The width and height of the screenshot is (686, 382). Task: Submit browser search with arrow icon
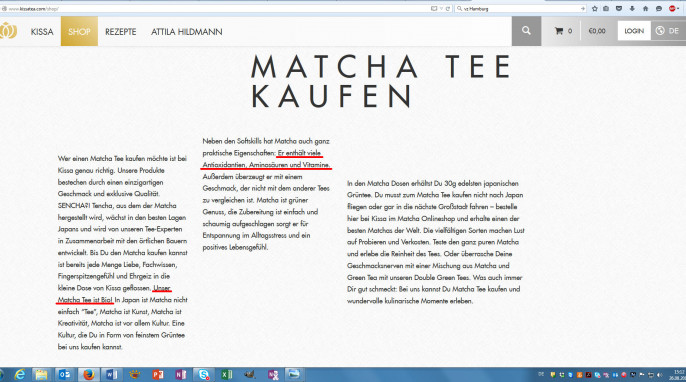583,8
